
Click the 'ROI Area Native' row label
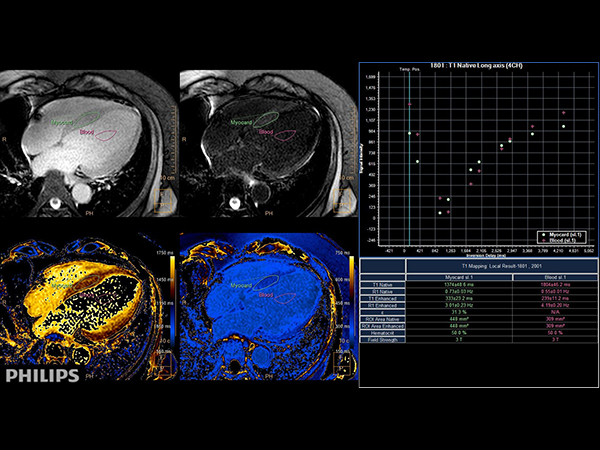click(x=383, y=319)
